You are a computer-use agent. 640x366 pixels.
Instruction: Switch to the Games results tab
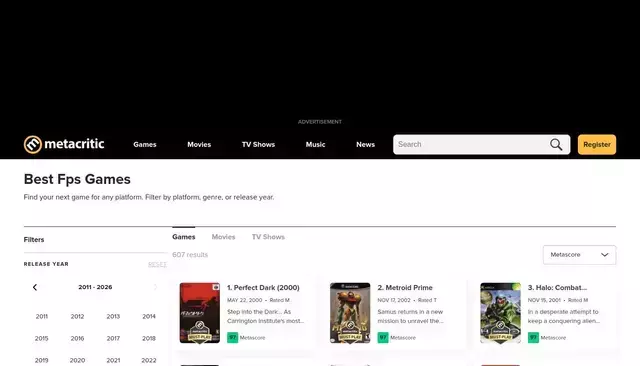(x=184, y=237)
